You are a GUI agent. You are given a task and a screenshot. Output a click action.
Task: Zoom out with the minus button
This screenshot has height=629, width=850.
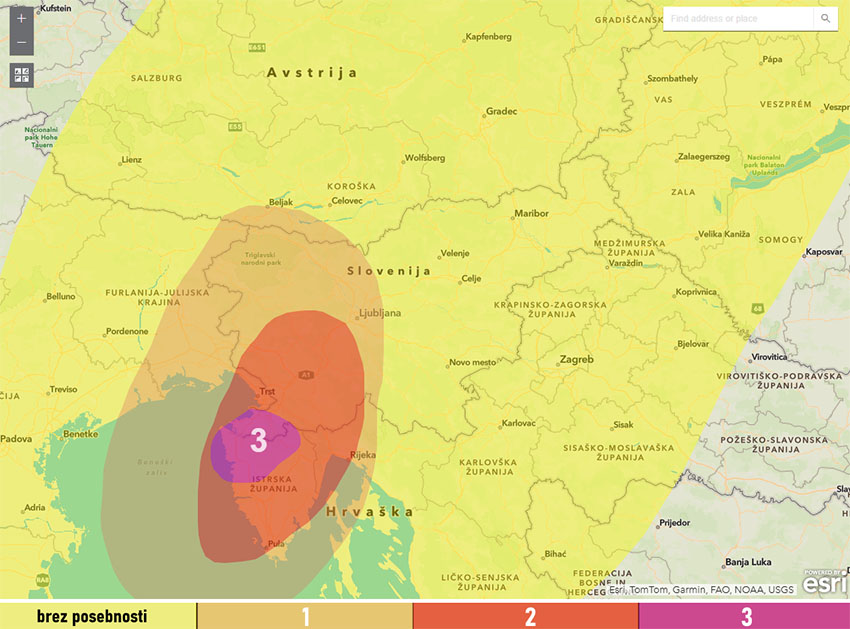pyautogui.click(x=21, y=43)
